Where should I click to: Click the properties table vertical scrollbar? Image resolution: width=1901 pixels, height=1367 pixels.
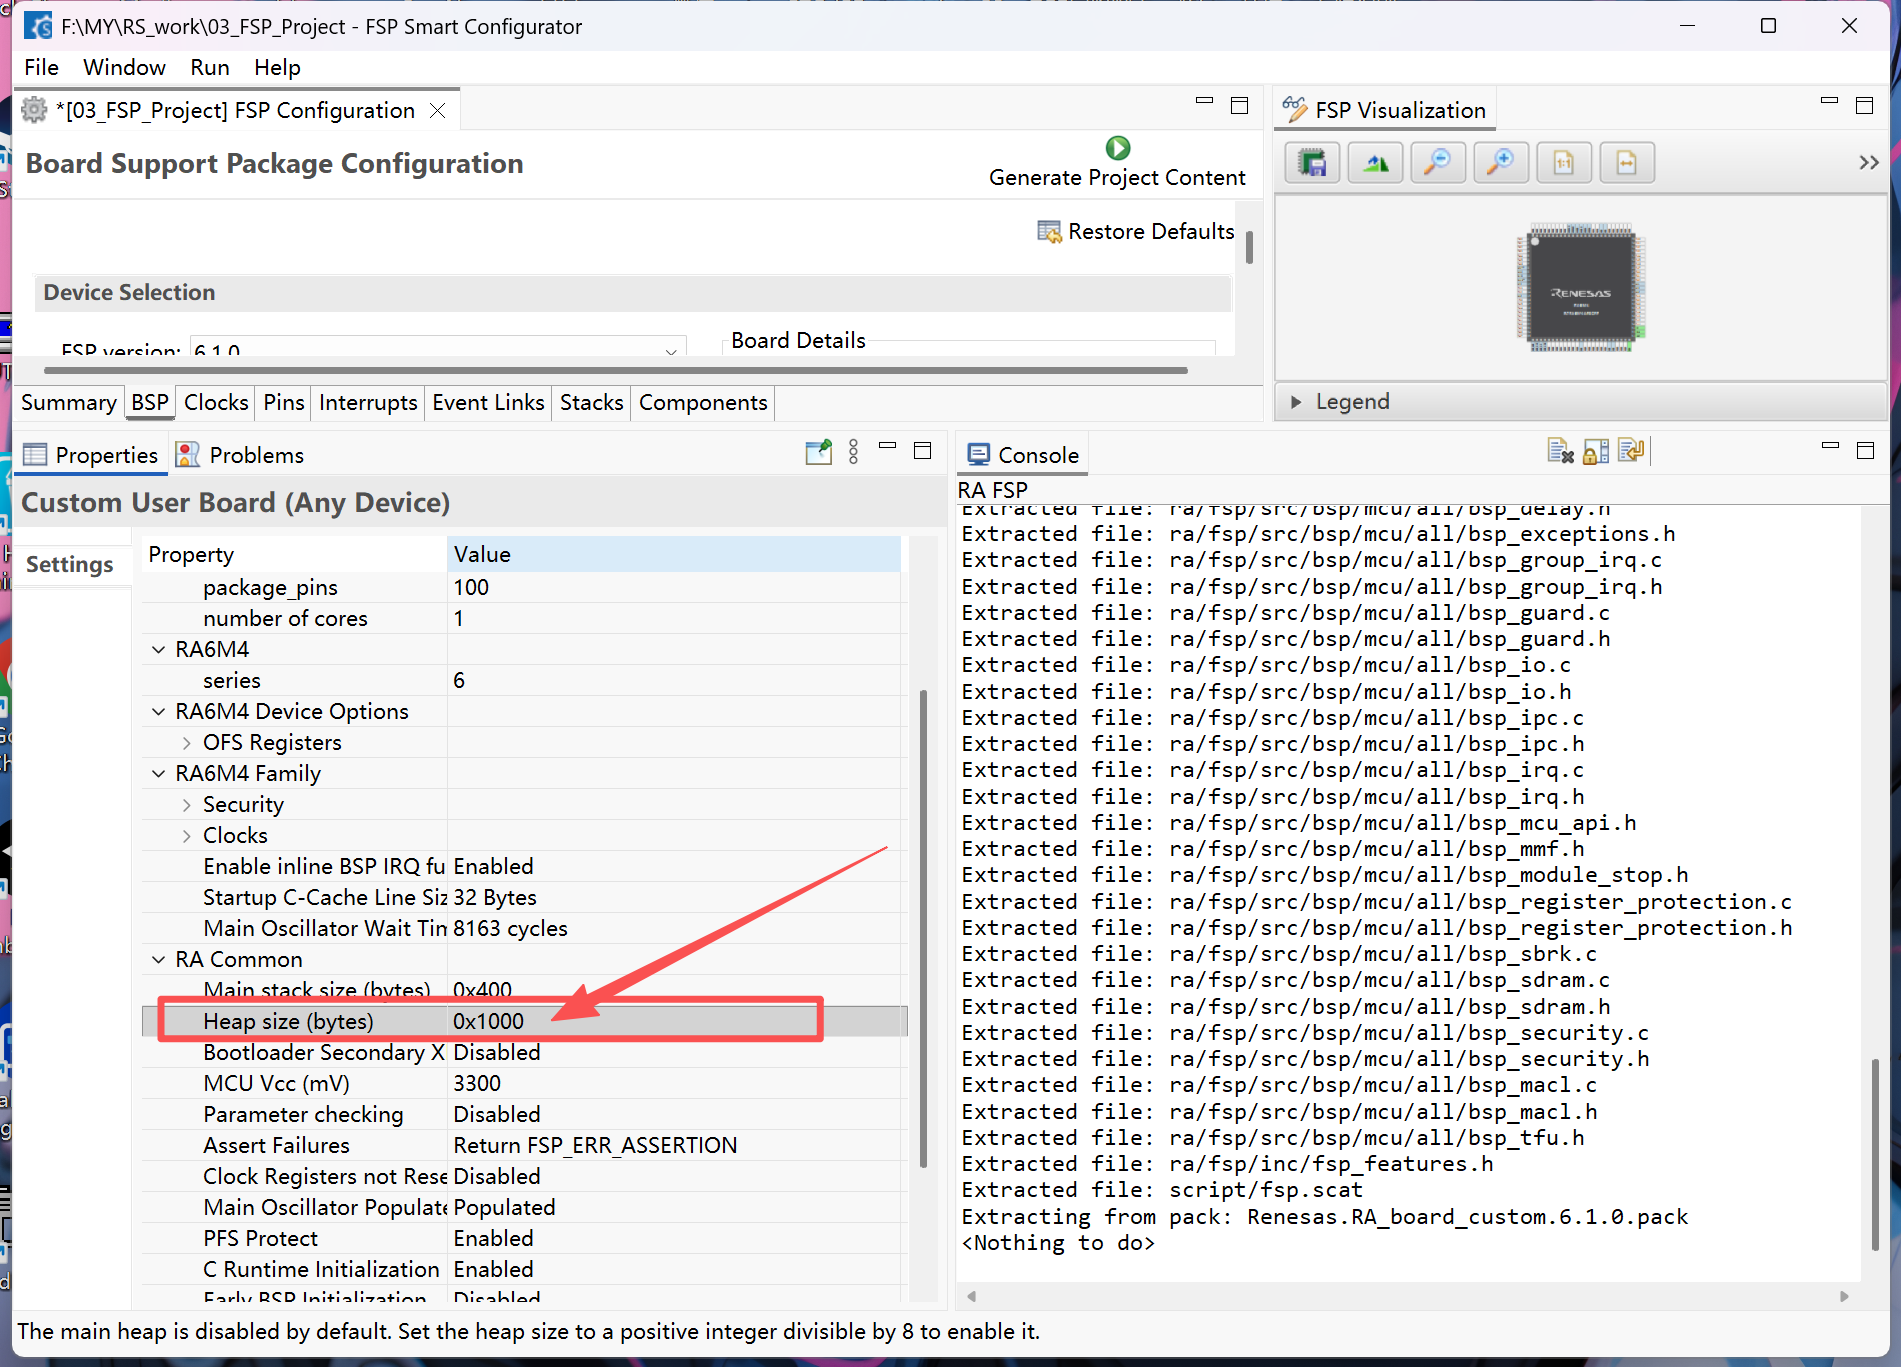coord(923,928)
